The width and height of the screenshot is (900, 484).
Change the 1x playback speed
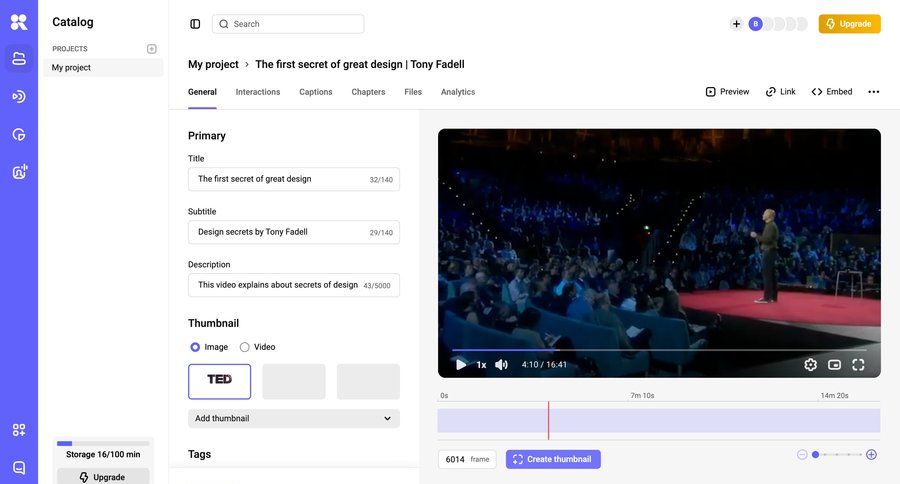coord(481,365)
